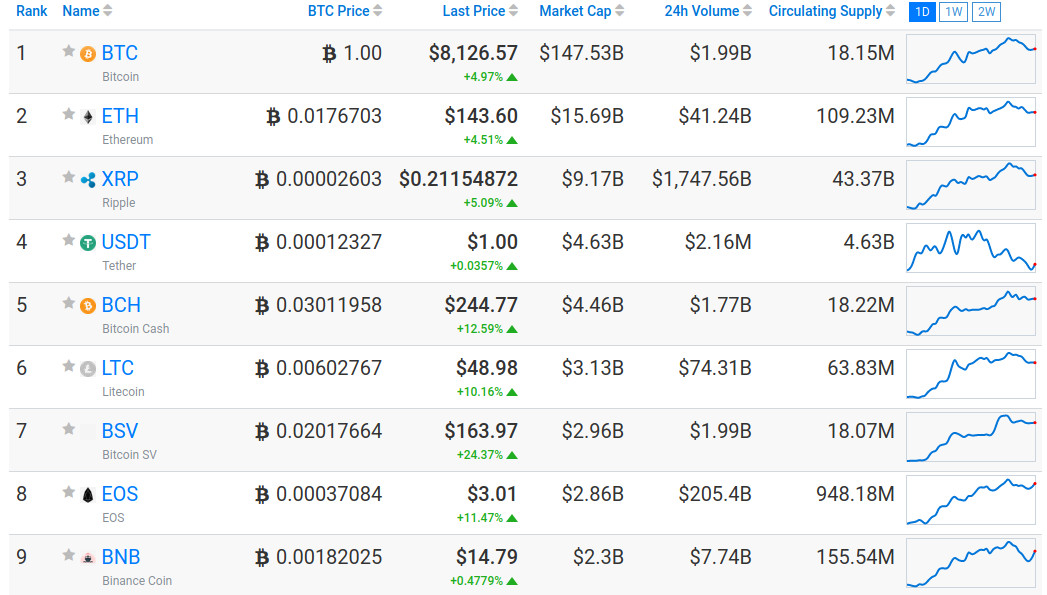The image size is (1047, 595).
Task: Open the LTC sparkline chart
Action: coord(971,375)
